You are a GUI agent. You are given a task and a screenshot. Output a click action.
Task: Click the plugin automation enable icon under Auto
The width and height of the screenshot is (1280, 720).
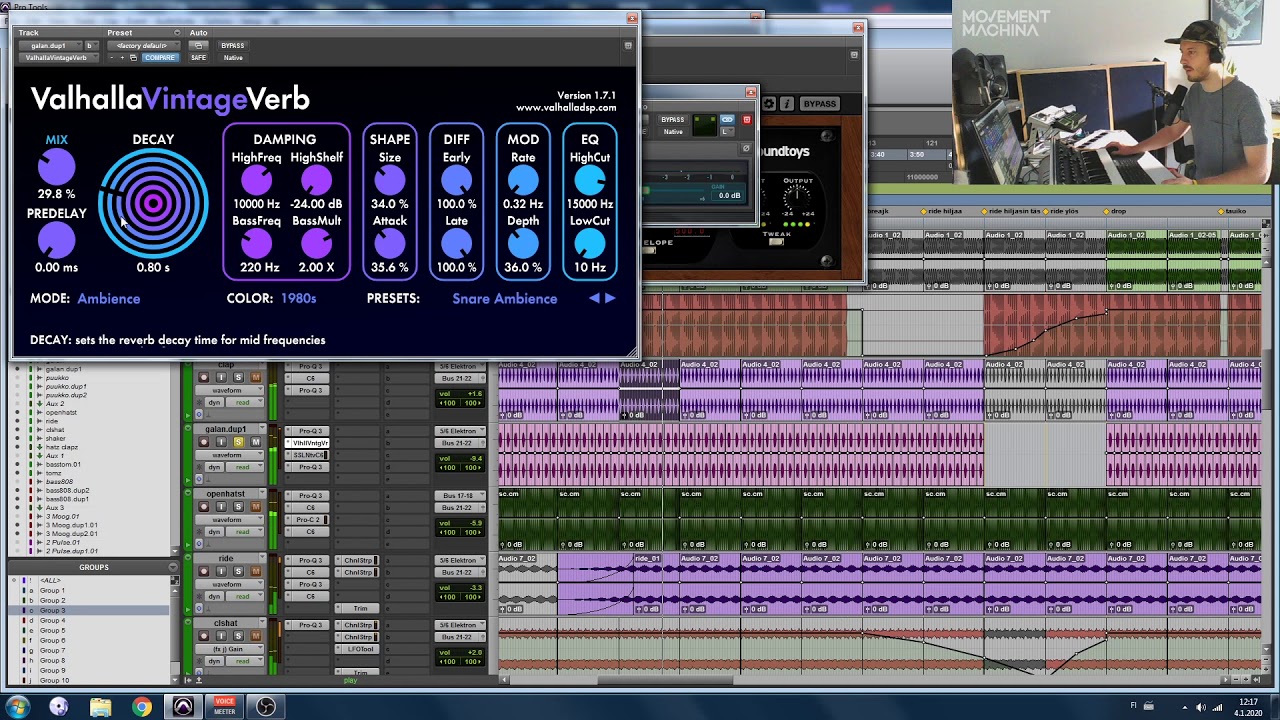[x=198, y=46]
